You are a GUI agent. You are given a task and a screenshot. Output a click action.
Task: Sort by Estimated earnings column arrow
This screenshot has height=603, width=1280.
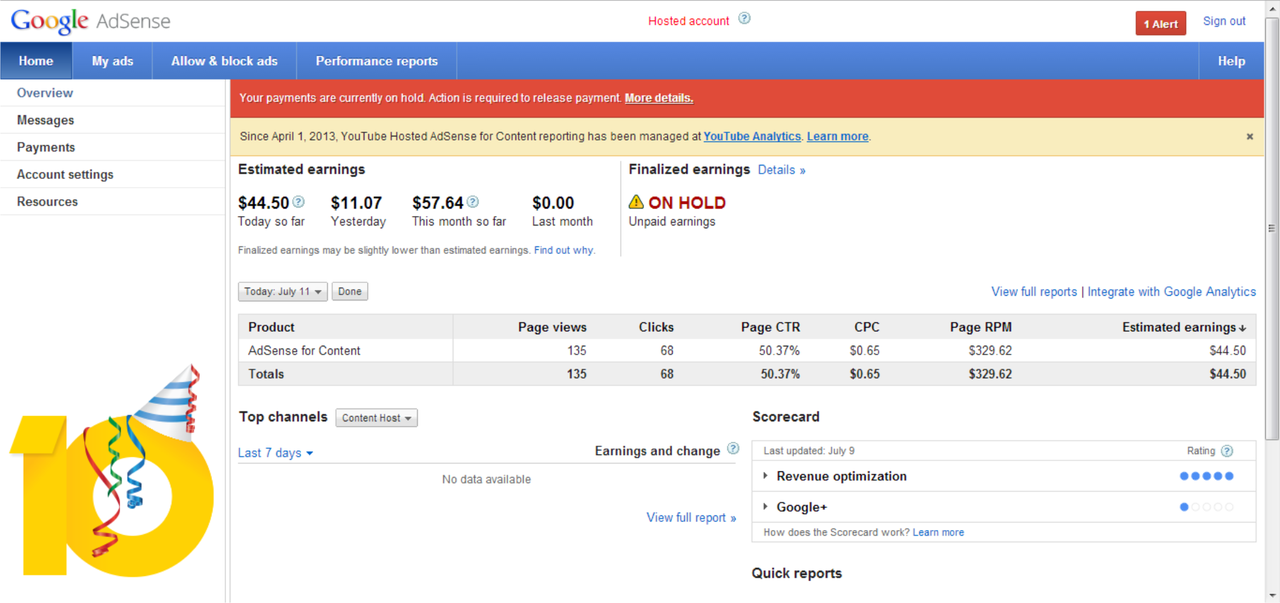click(x=1243, y=328)
